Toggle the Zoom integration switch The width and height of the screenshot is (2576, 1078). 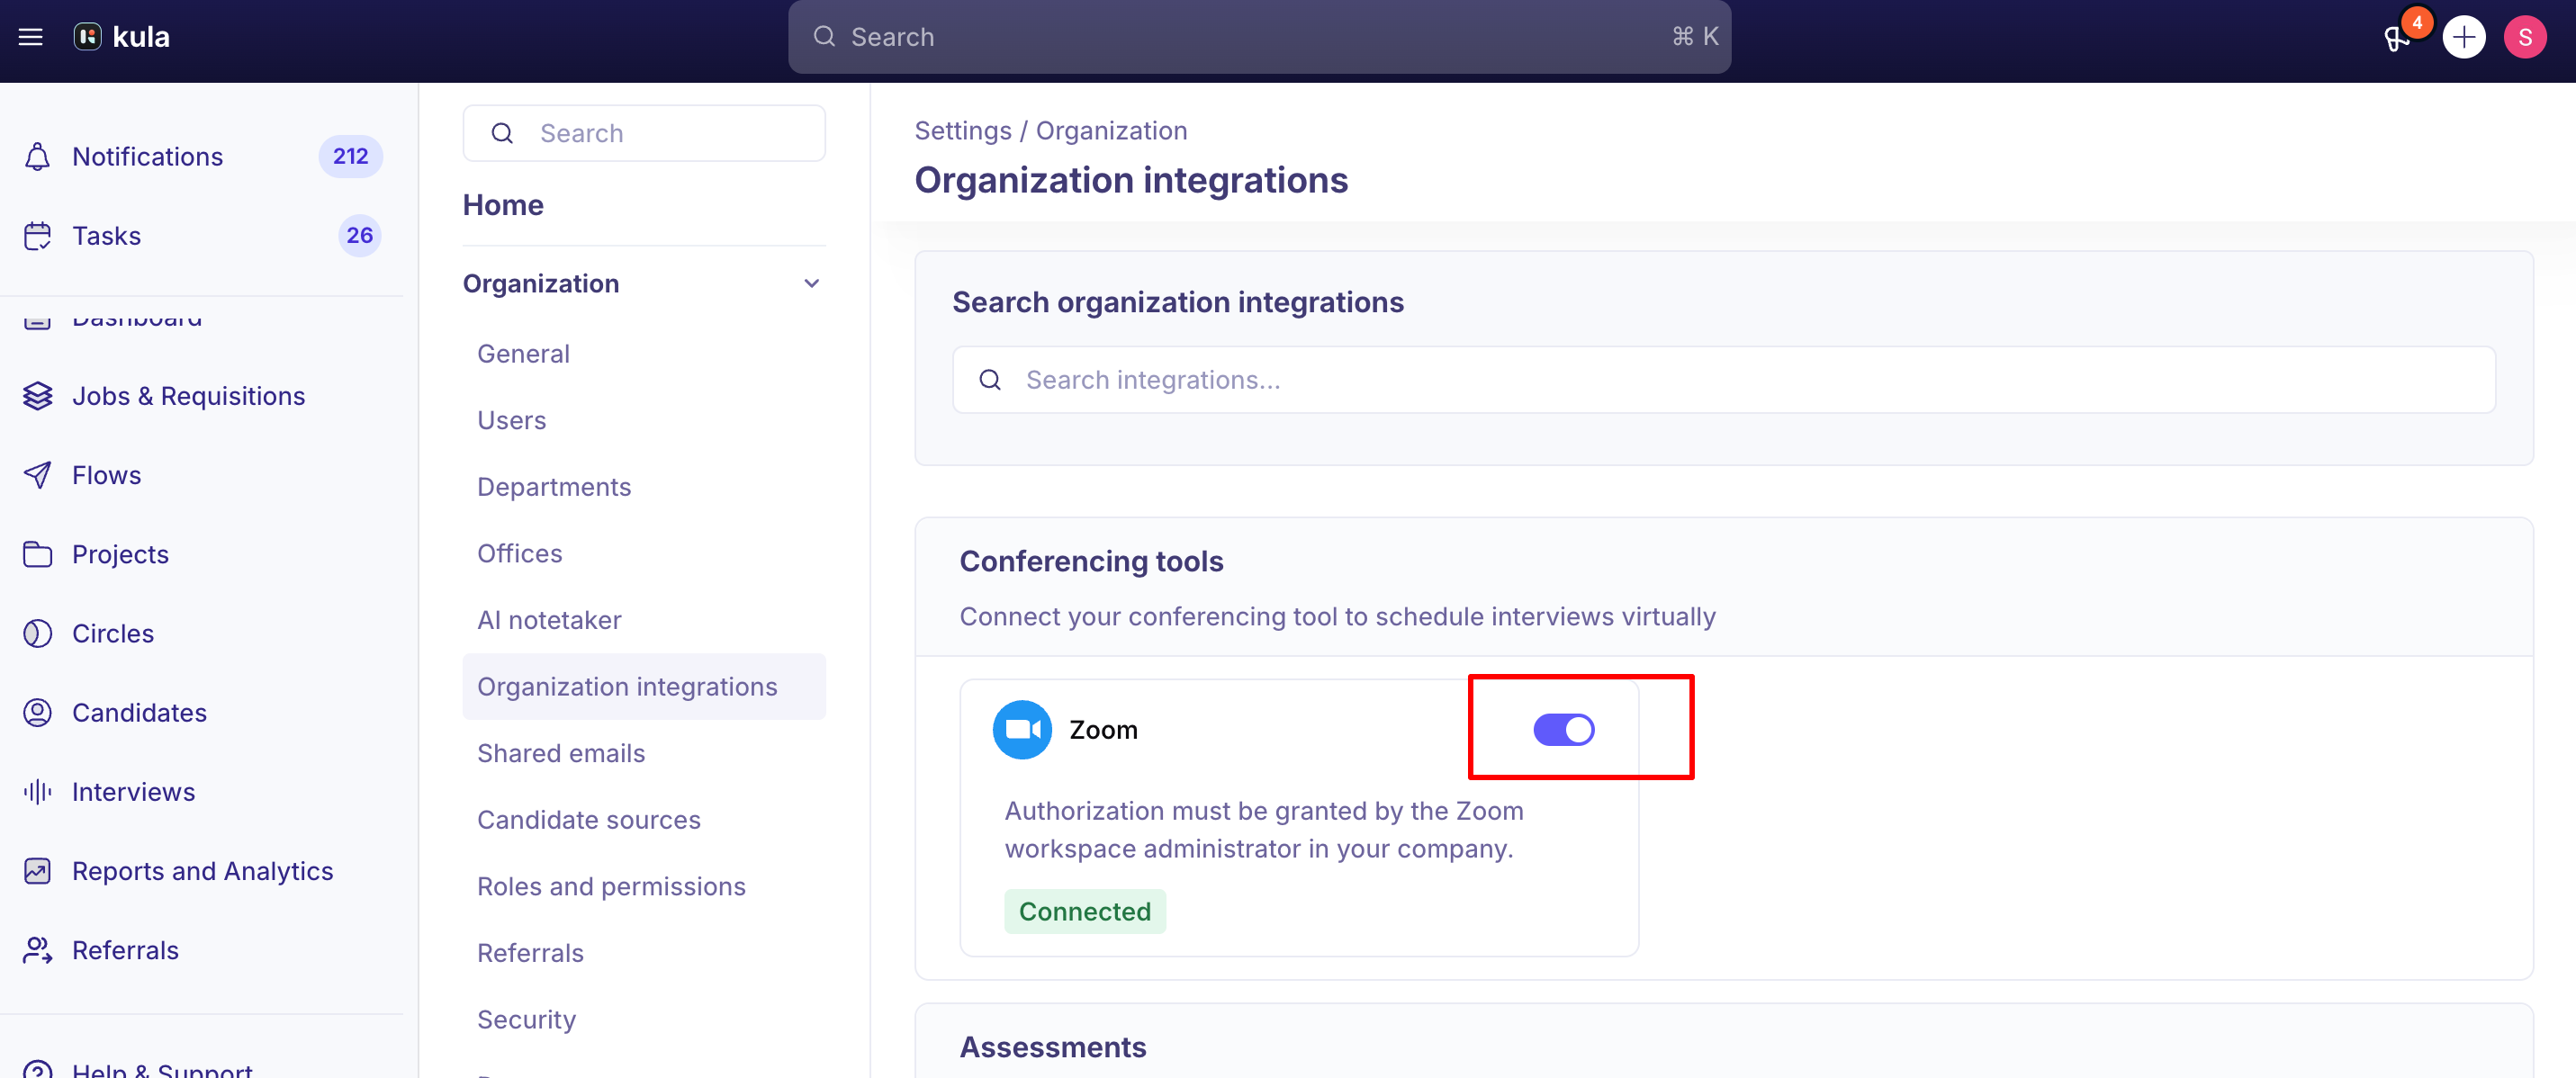[1564, 730]
